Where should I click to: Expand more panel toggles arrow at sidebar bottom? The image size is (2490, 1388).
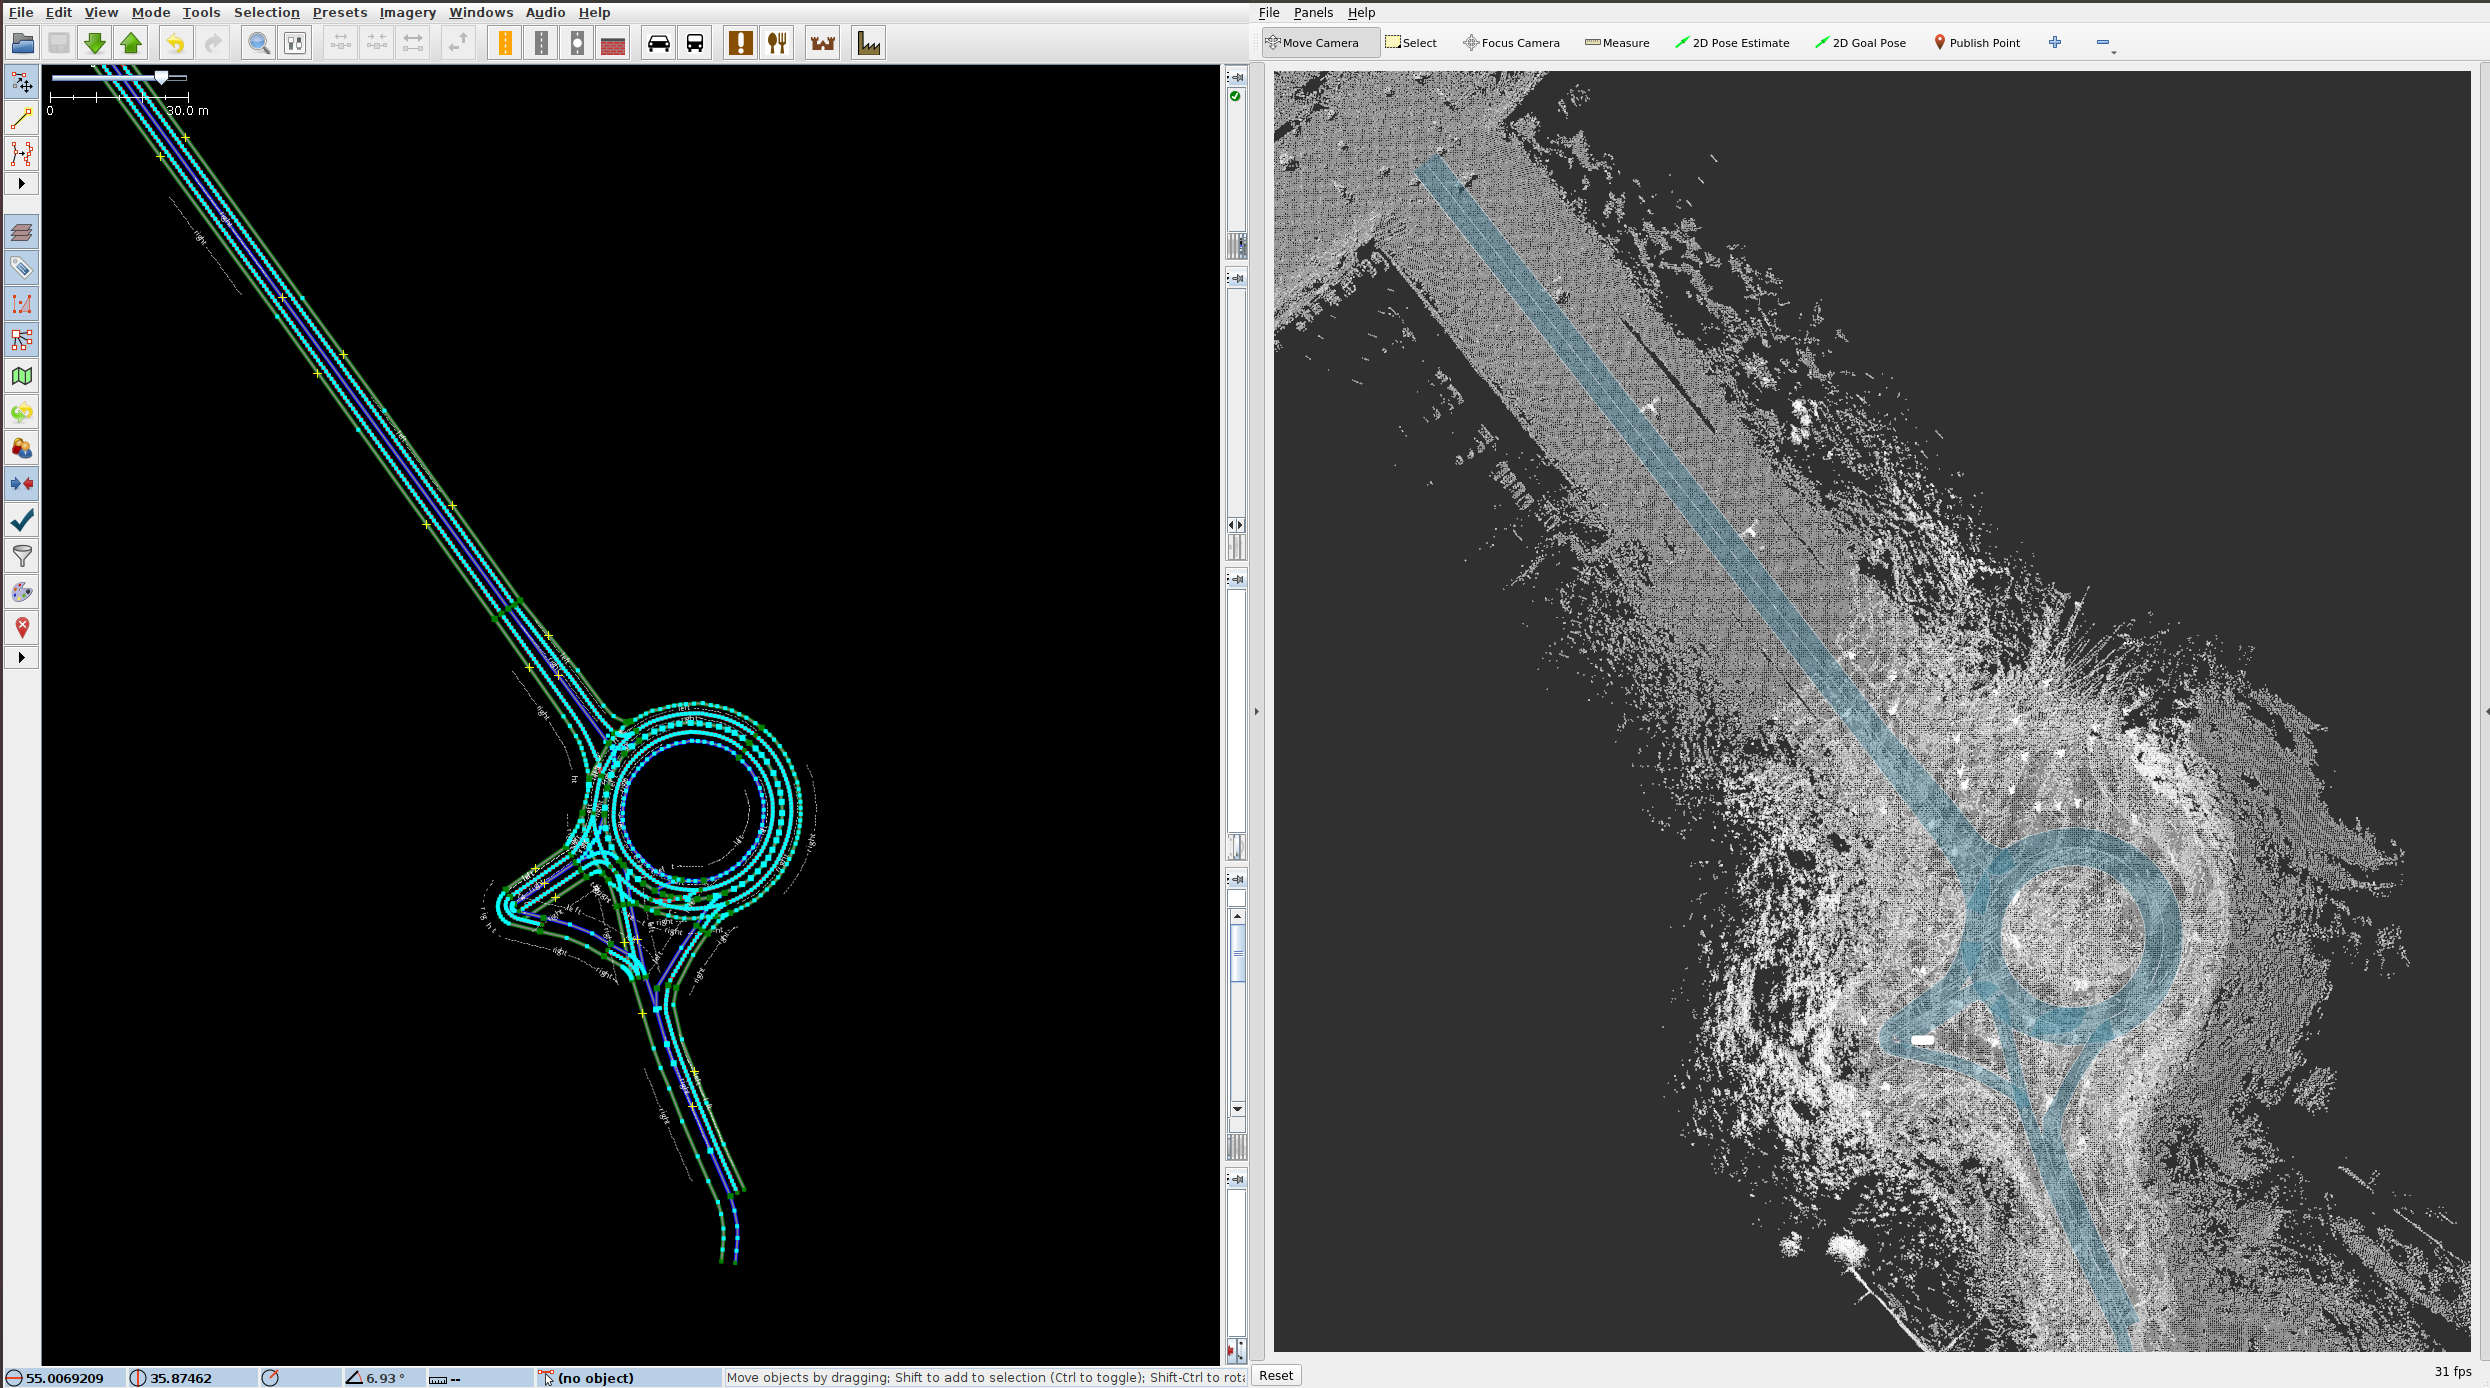coord(22,658)
